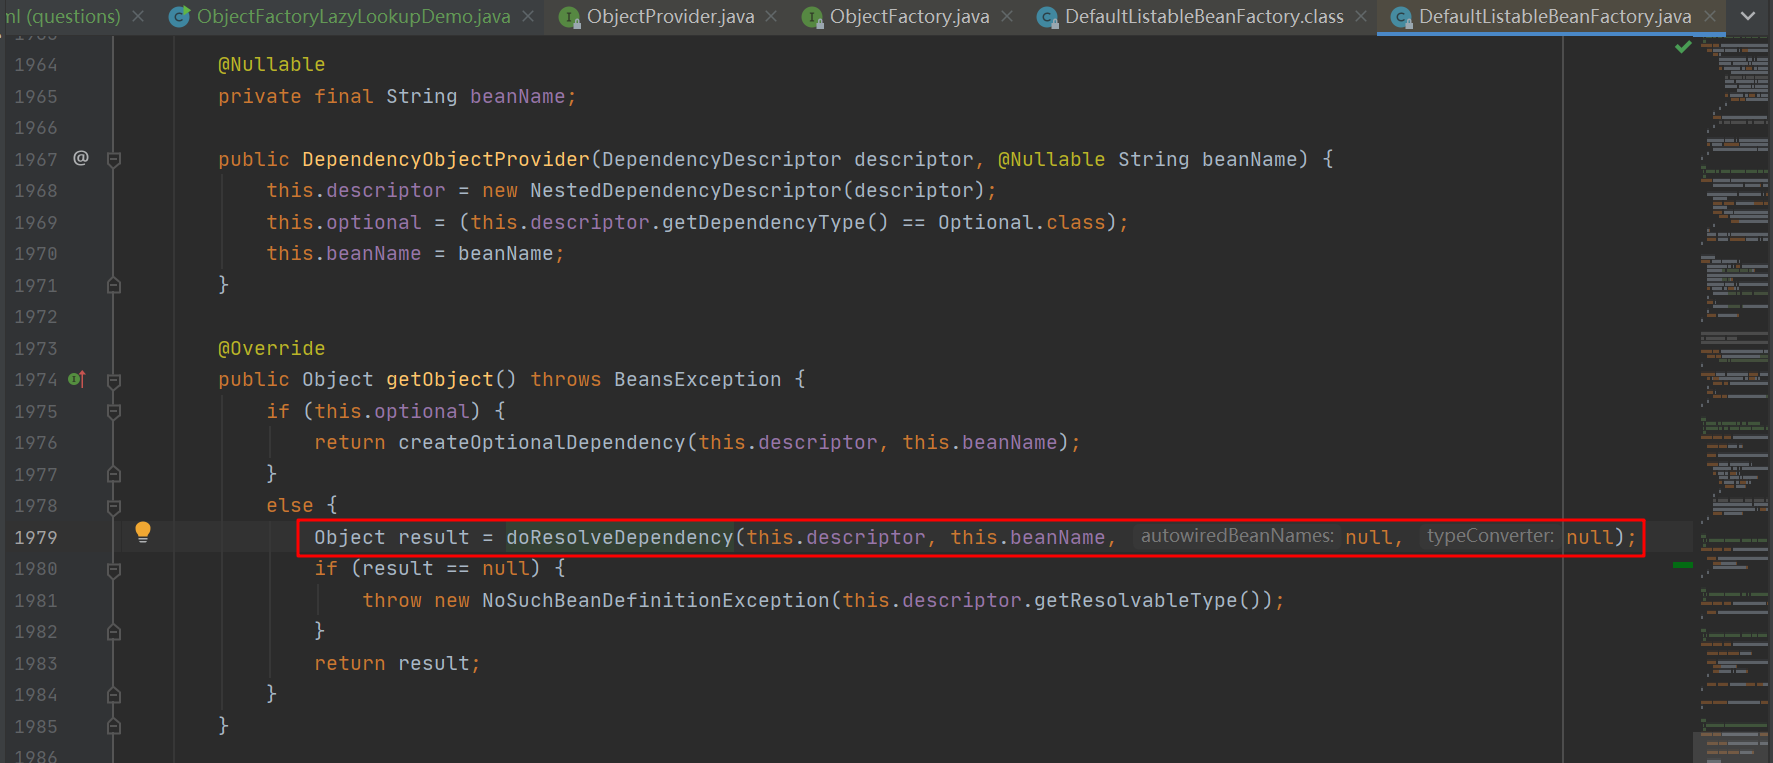Image resolution: width=1773 pixels, height=763 pixels.
Task: Close the DefaultListableBeanFactory.class tab
Action: 1361,16
